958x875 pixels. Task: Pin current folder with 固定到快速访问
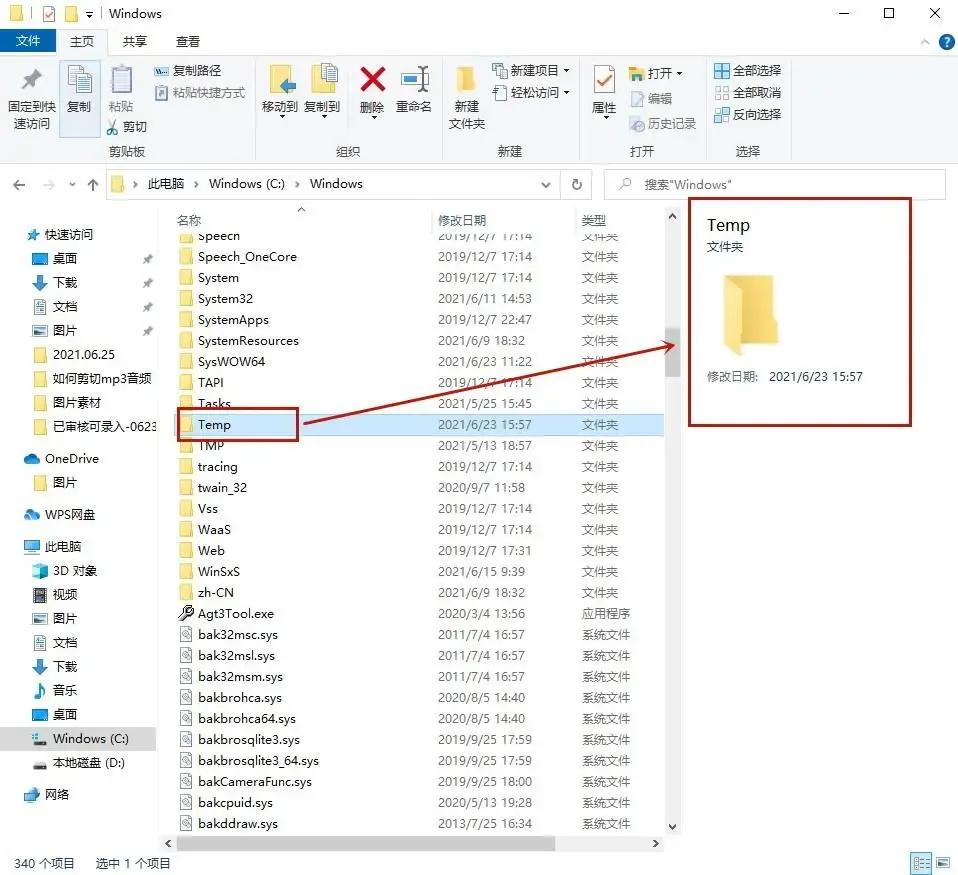tap(29, 95)
